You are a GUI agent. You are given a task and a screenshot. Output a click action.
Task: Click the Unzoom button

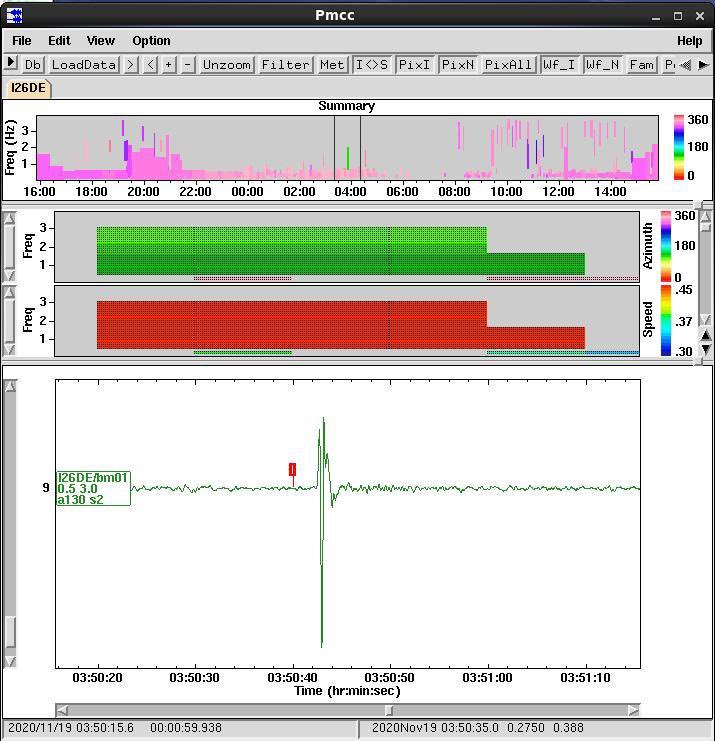click(x=227, y=65)
